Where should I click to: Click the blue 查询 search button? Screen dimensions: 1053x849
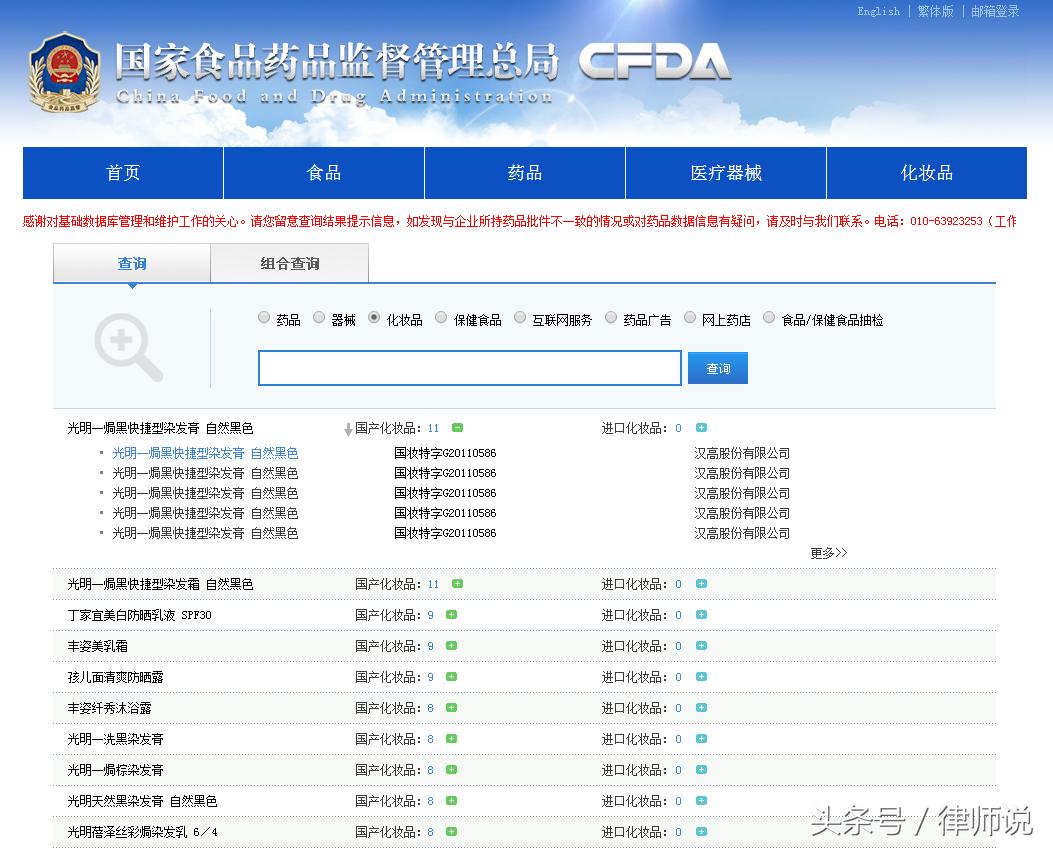pos(717,368)
